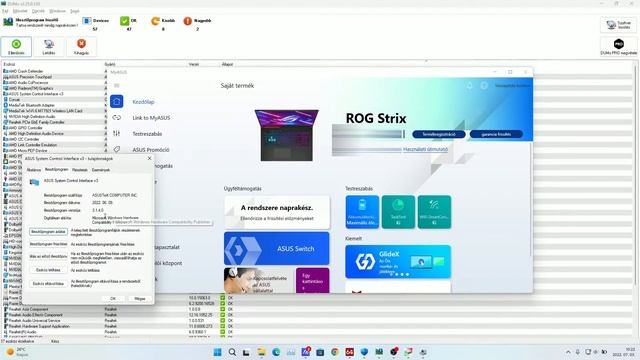Open Google Chrome from the taskbar

(335, 352)
